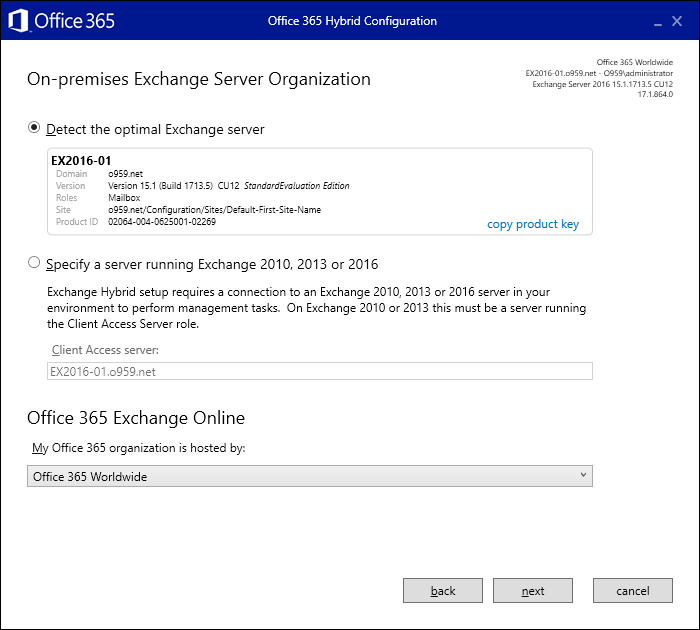Click the Office 365 Exchange Online heading
This screenshot has width=700, height=630.
(136, 418)
